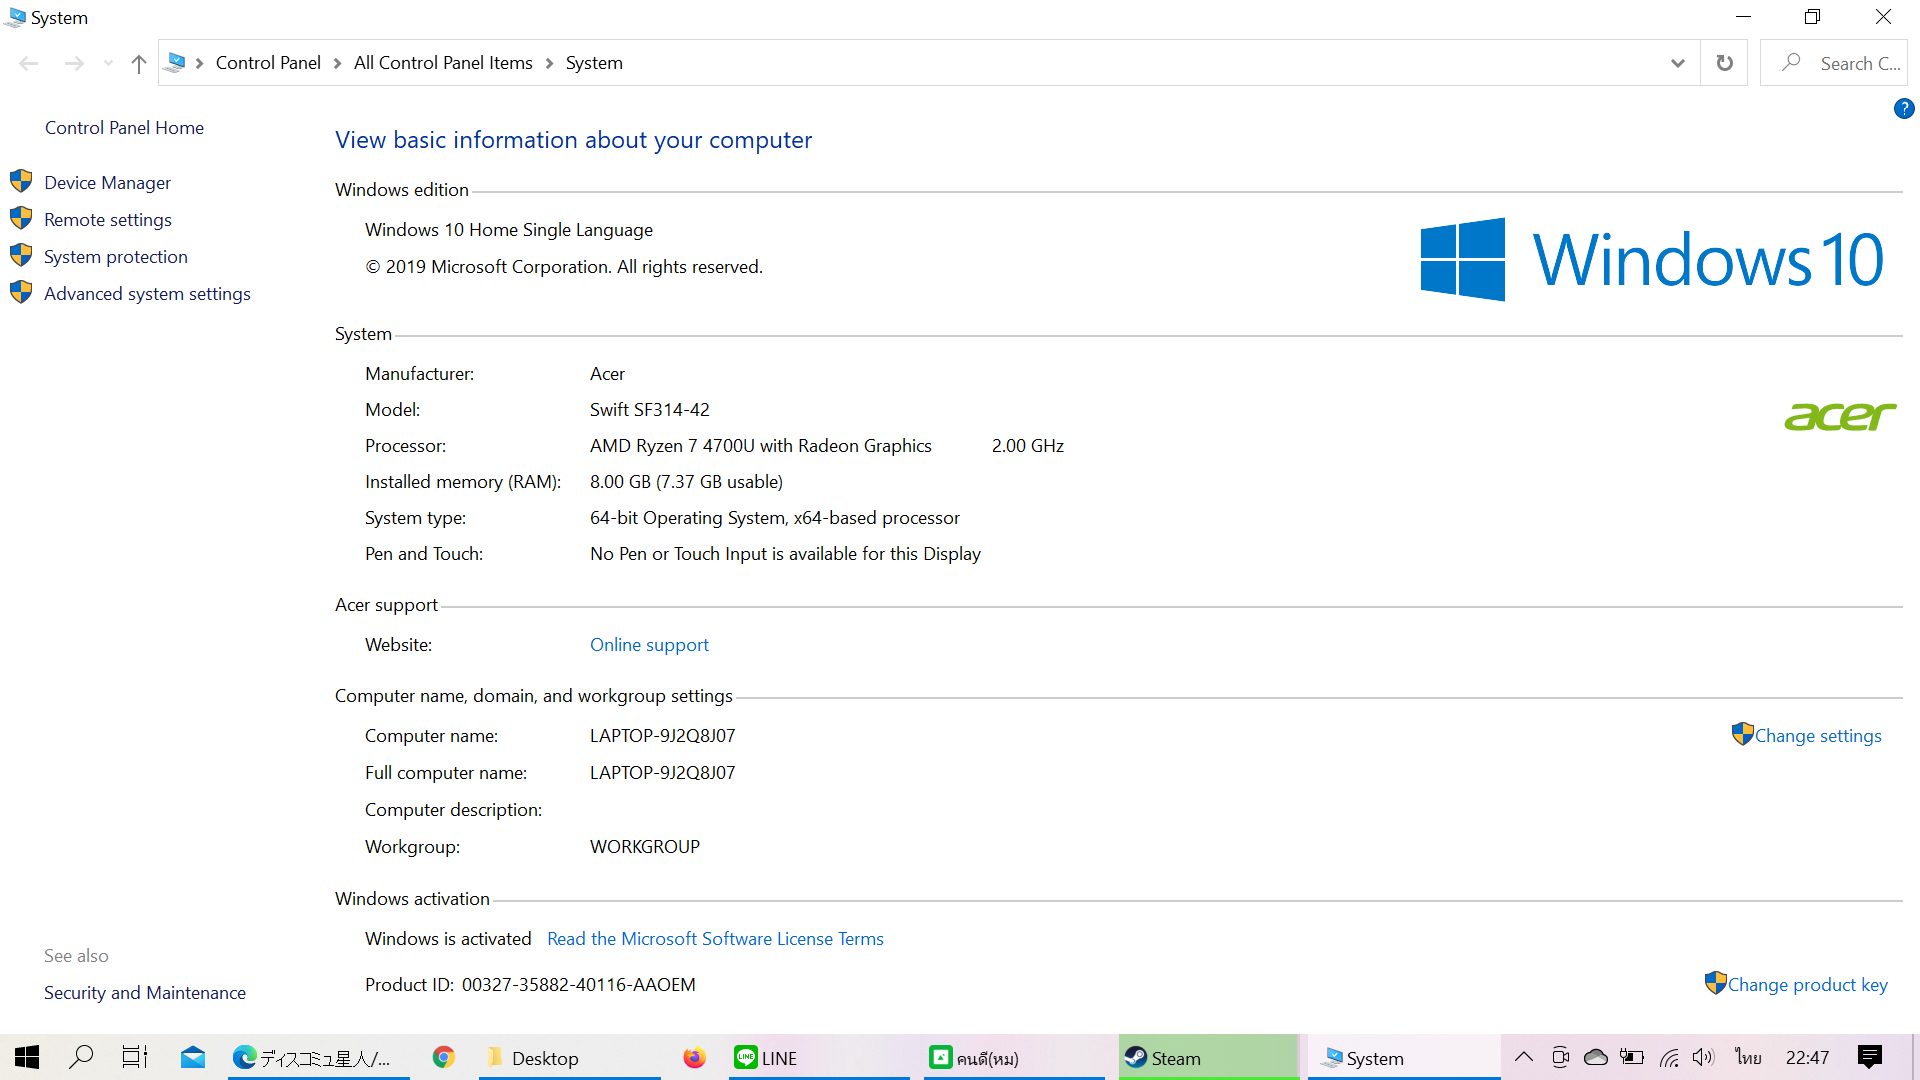Click the Thai input language indicator
Screen dimensions: 1920x1080
pyautogui.click(x=1749, y=1057)
